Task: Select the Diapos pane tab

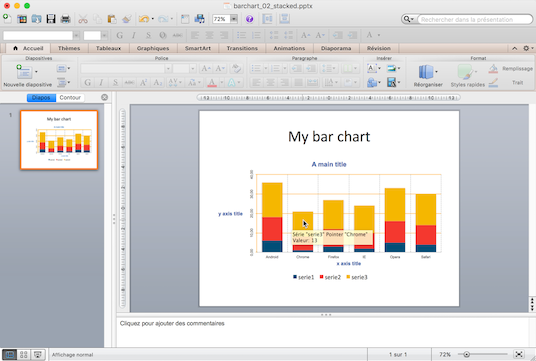Action: [x=41, y=97]
